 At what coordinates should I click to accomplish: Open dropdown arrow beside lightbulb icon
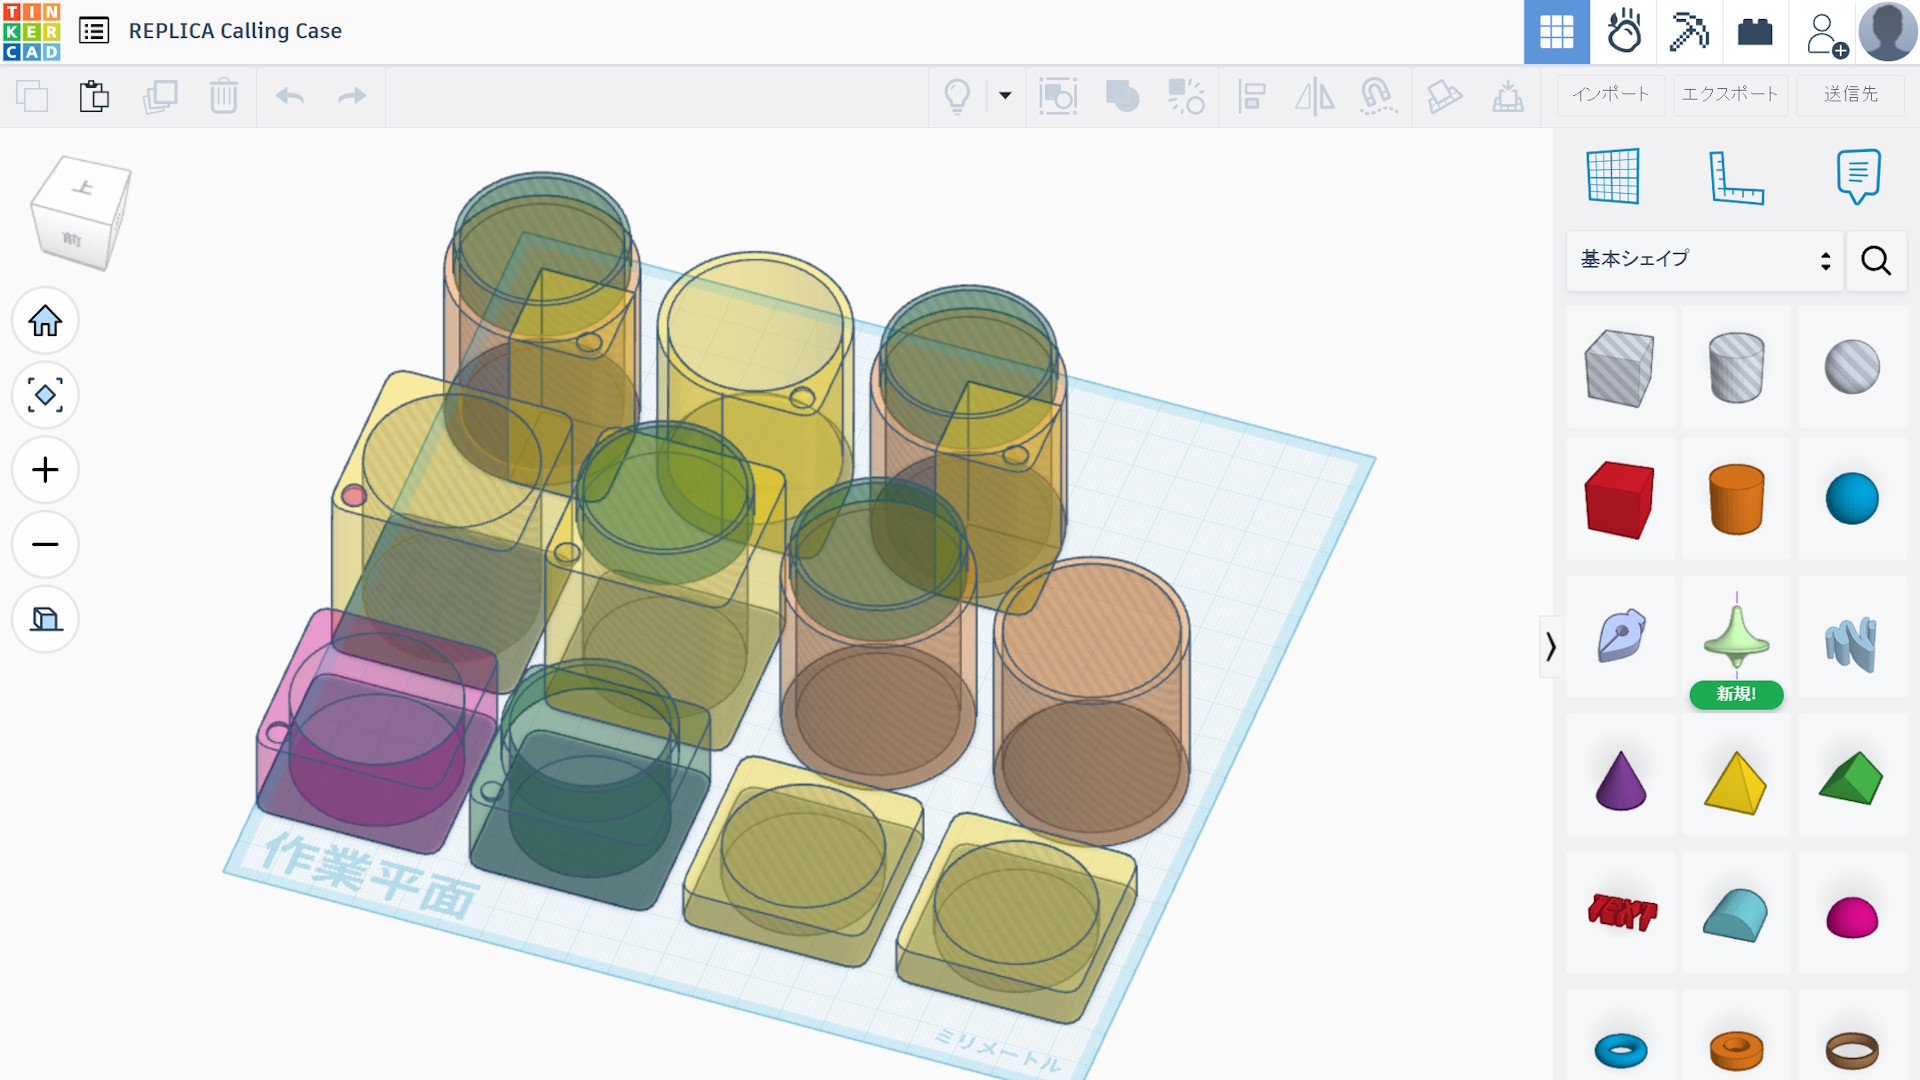click(1005, 96)
